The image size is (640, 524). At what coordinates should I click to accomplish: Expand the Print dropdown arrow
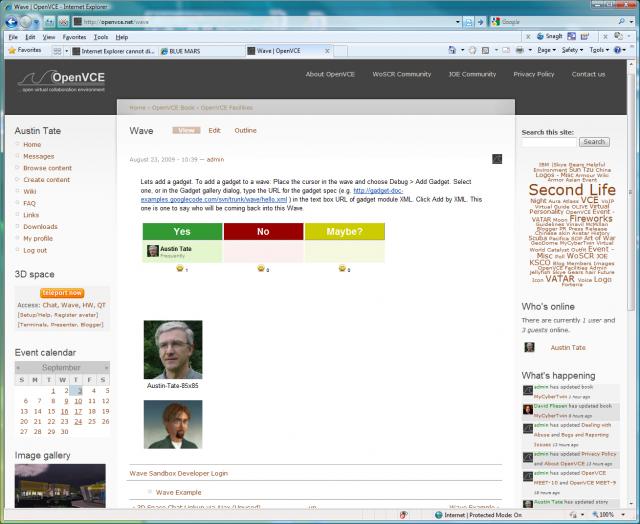click(x=530, y=50)
